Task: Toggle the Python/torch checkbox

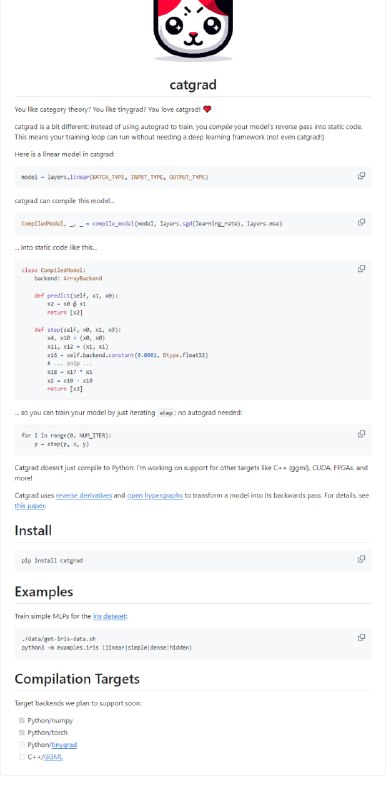Action: (x=22, y=733)
